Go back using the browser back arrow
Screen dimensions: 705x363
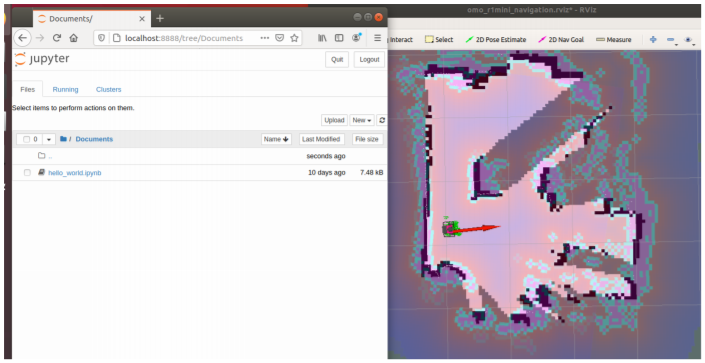22,38
